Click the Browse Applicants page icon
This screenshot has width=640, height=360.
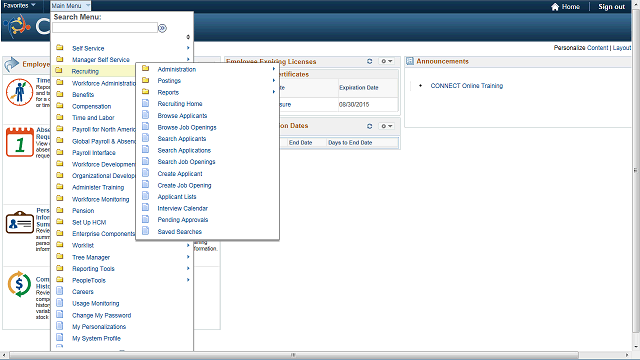pos(145,115)
